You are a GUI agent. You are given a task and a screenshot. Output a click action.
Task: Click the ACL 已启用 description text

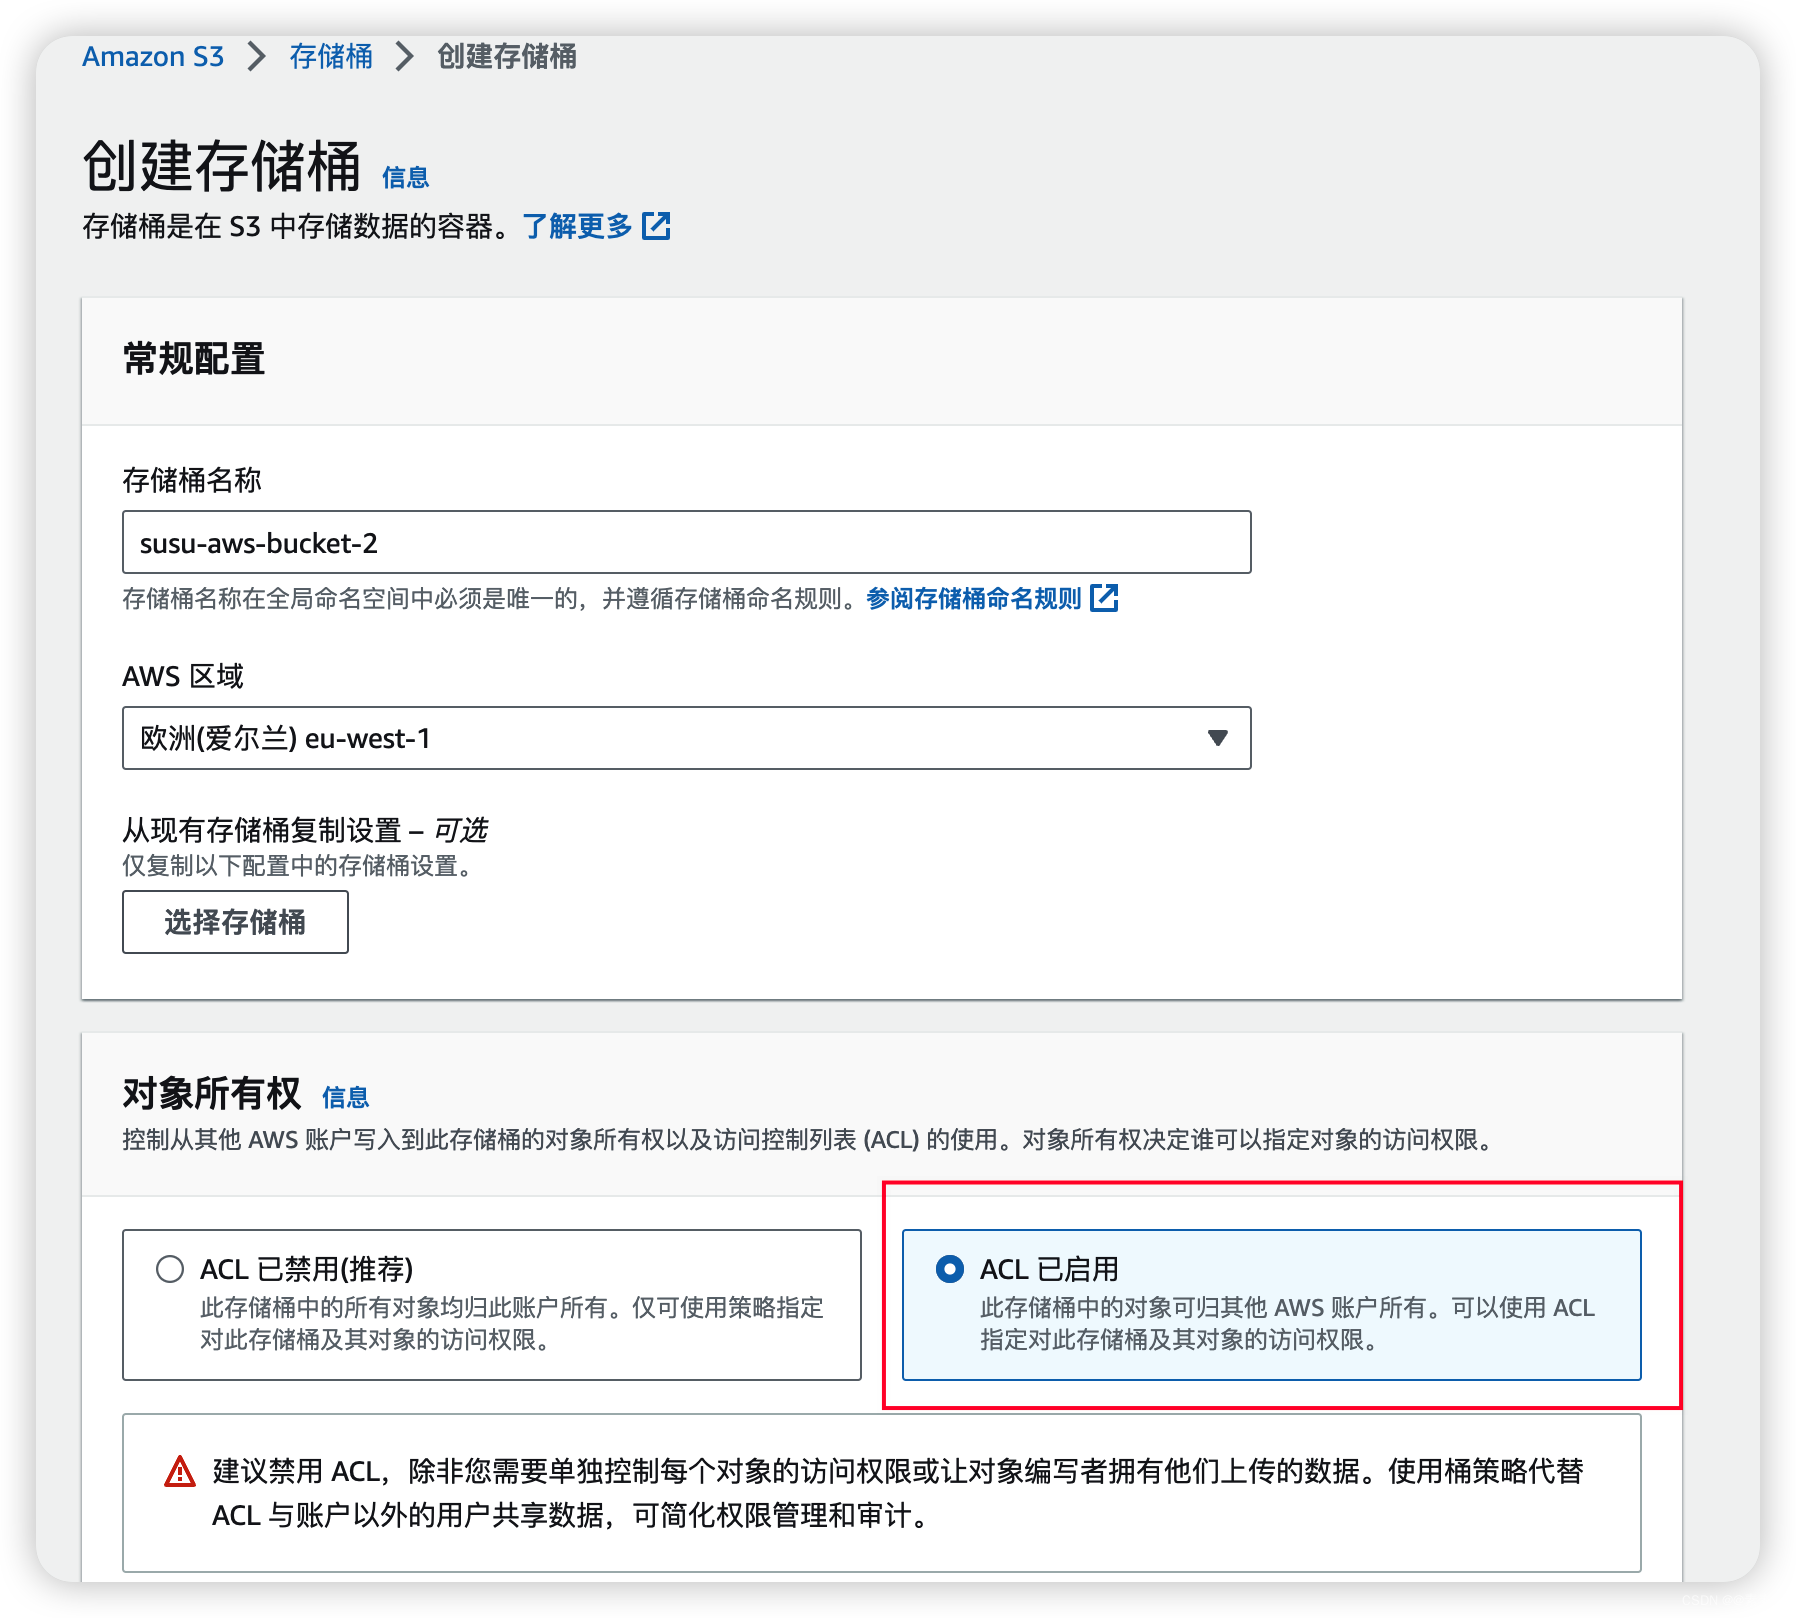point(1287,1323)
